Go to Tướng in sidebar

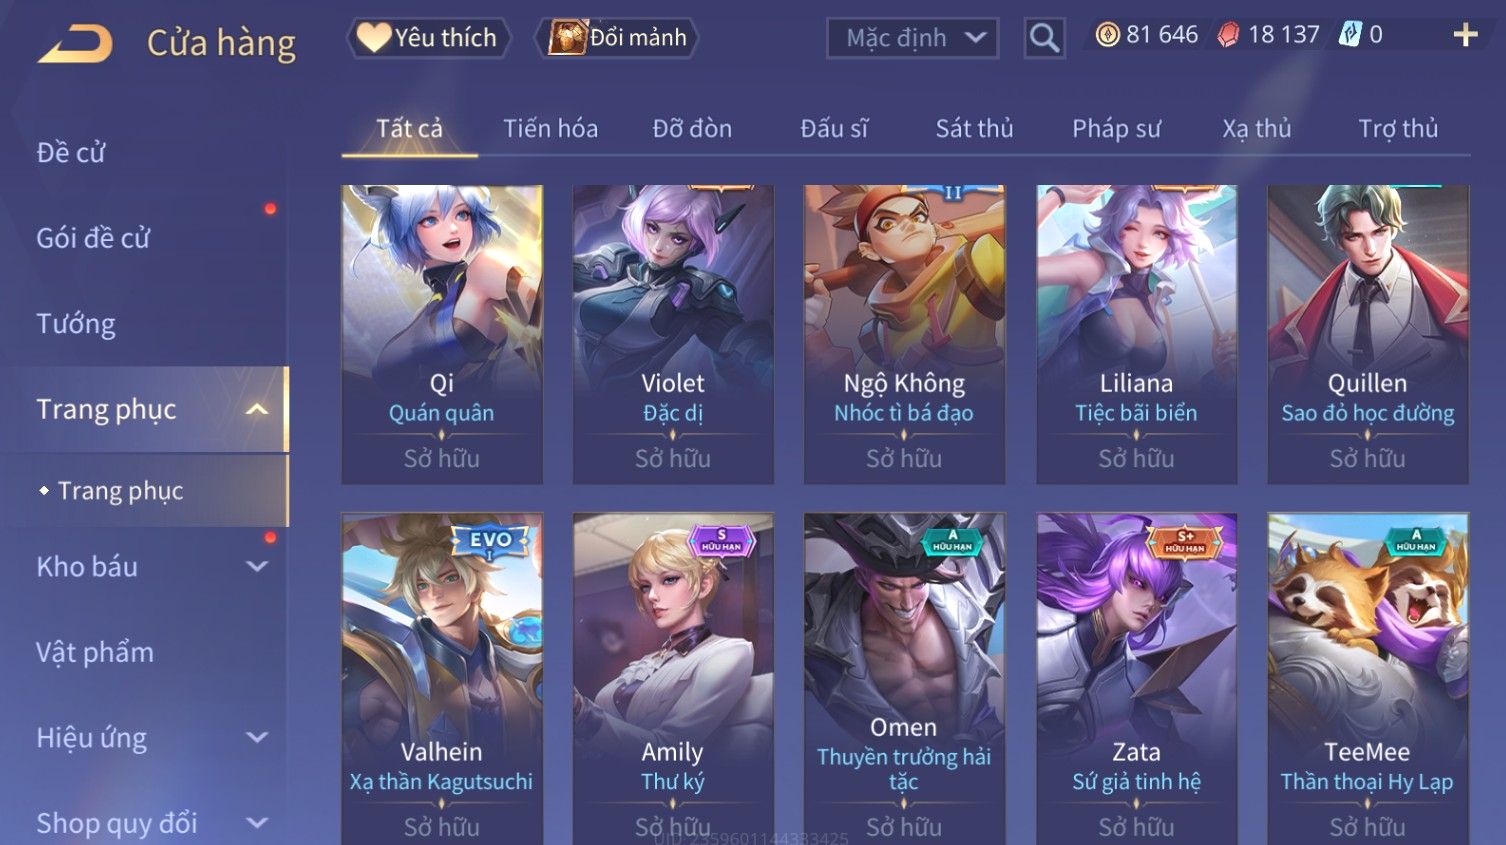coord(76,324)
